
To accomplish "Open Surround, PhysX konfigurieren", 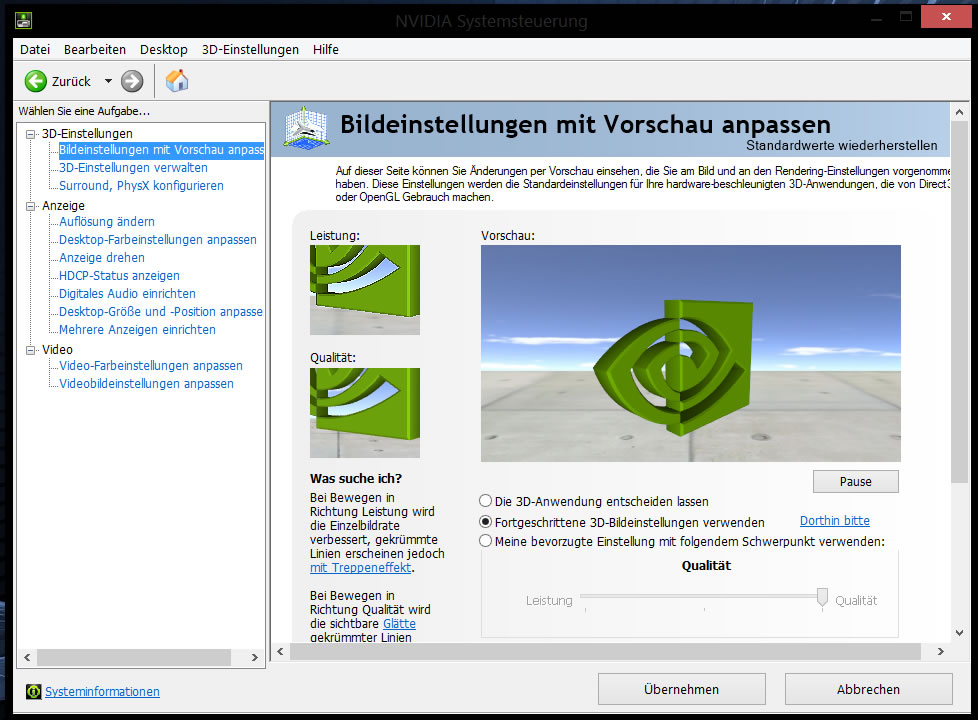I will pyautogui.click(x=142, y=186).
